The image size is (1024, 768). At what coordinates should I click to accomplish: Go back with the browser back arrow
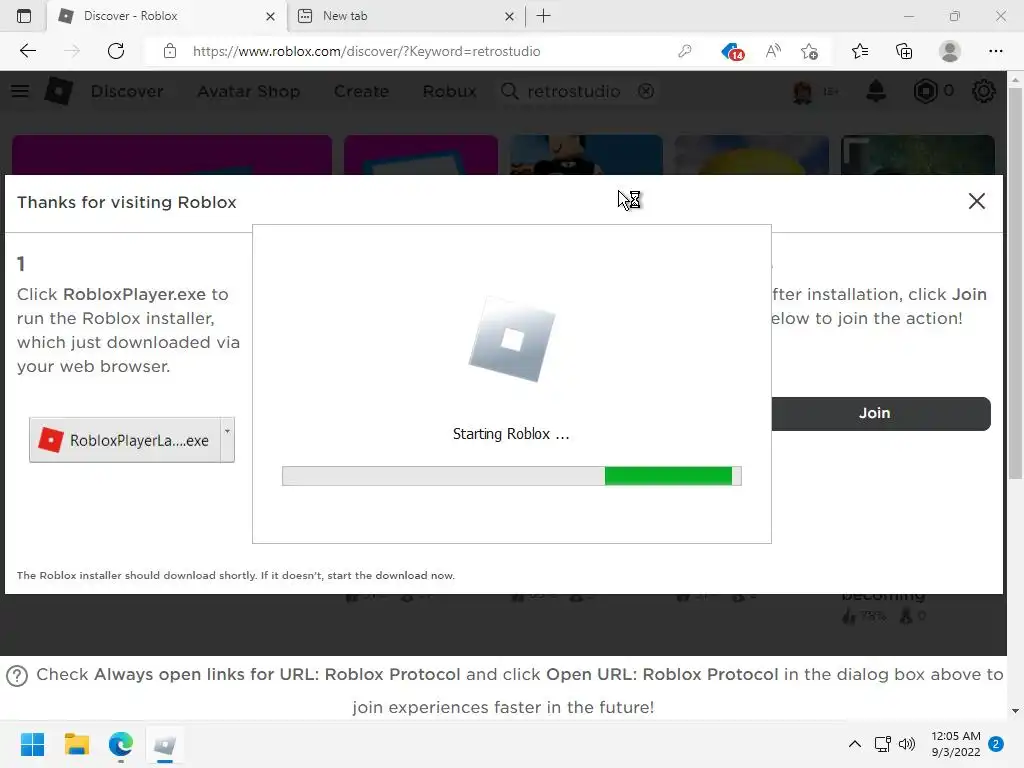coord(27,51)
